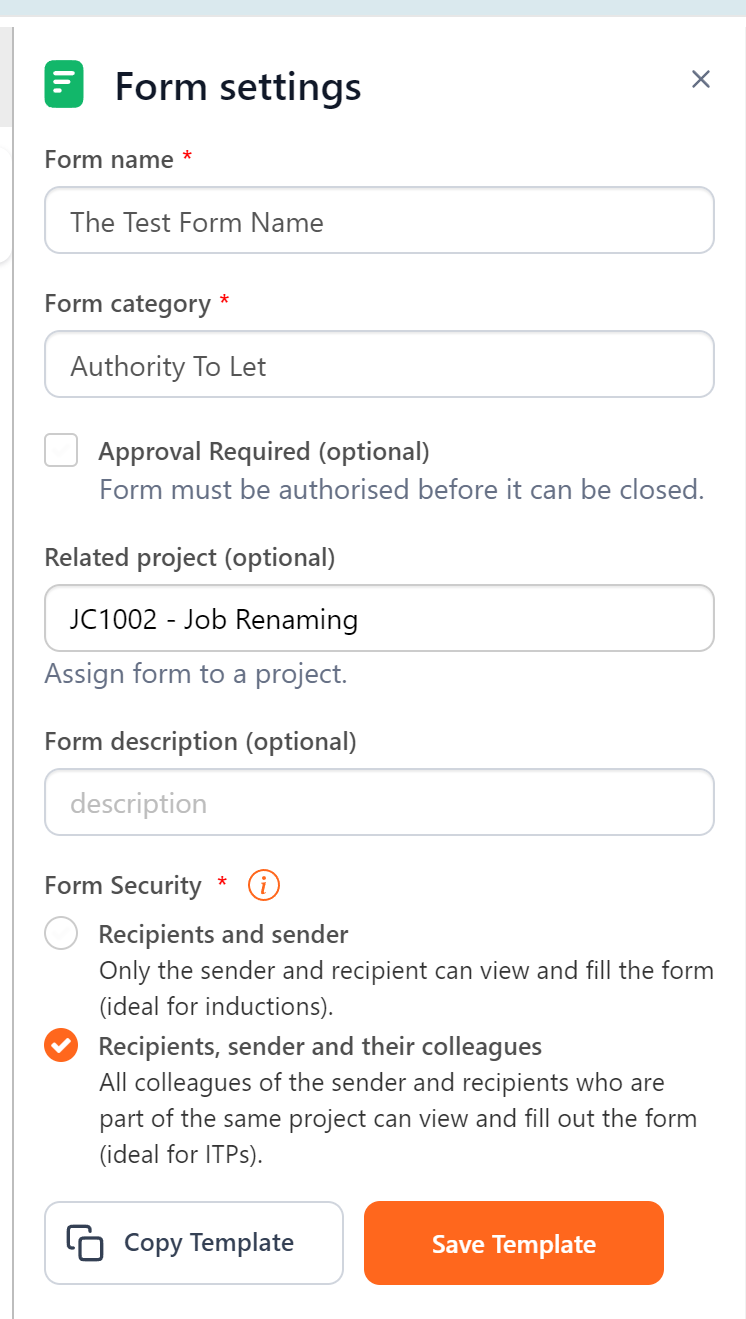Viewport: 746px width, 1319px height.
Task: Change the "Authority To Let" category selection
Action: [x=379, y=364]
